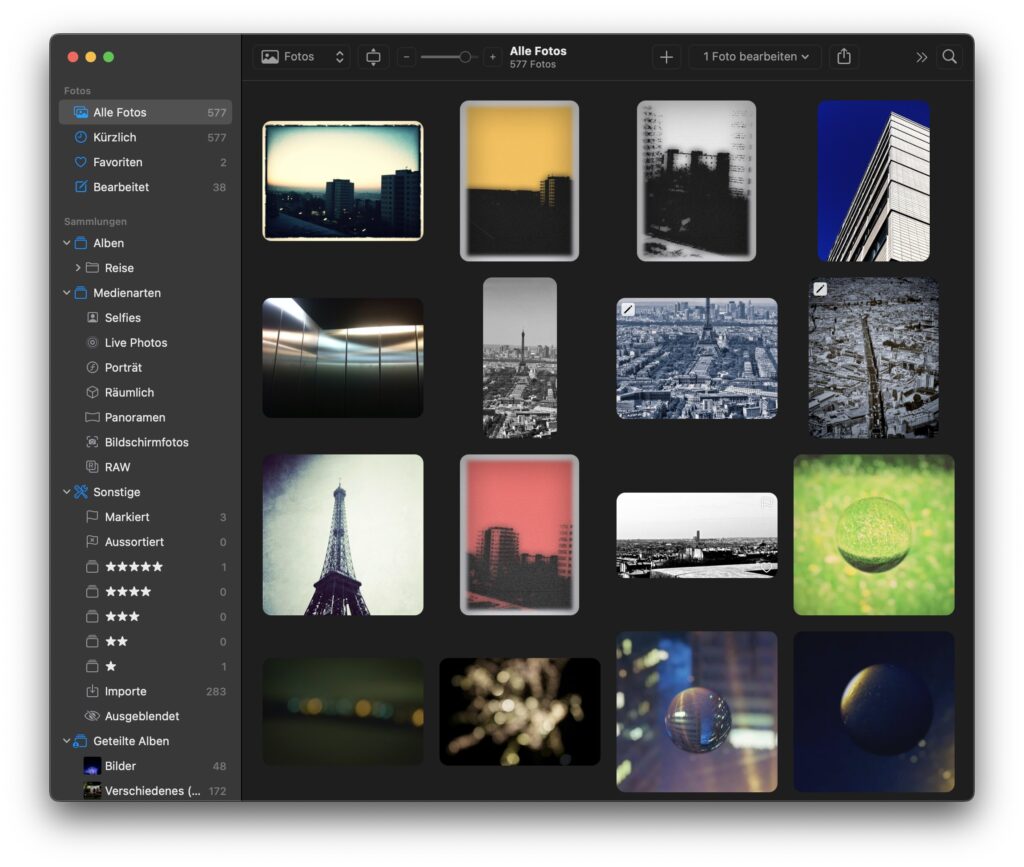The height and width of the screenshot is (867, 1024).
Task: Collapse the Alben section chevron
Action: (x=67, y=243)
